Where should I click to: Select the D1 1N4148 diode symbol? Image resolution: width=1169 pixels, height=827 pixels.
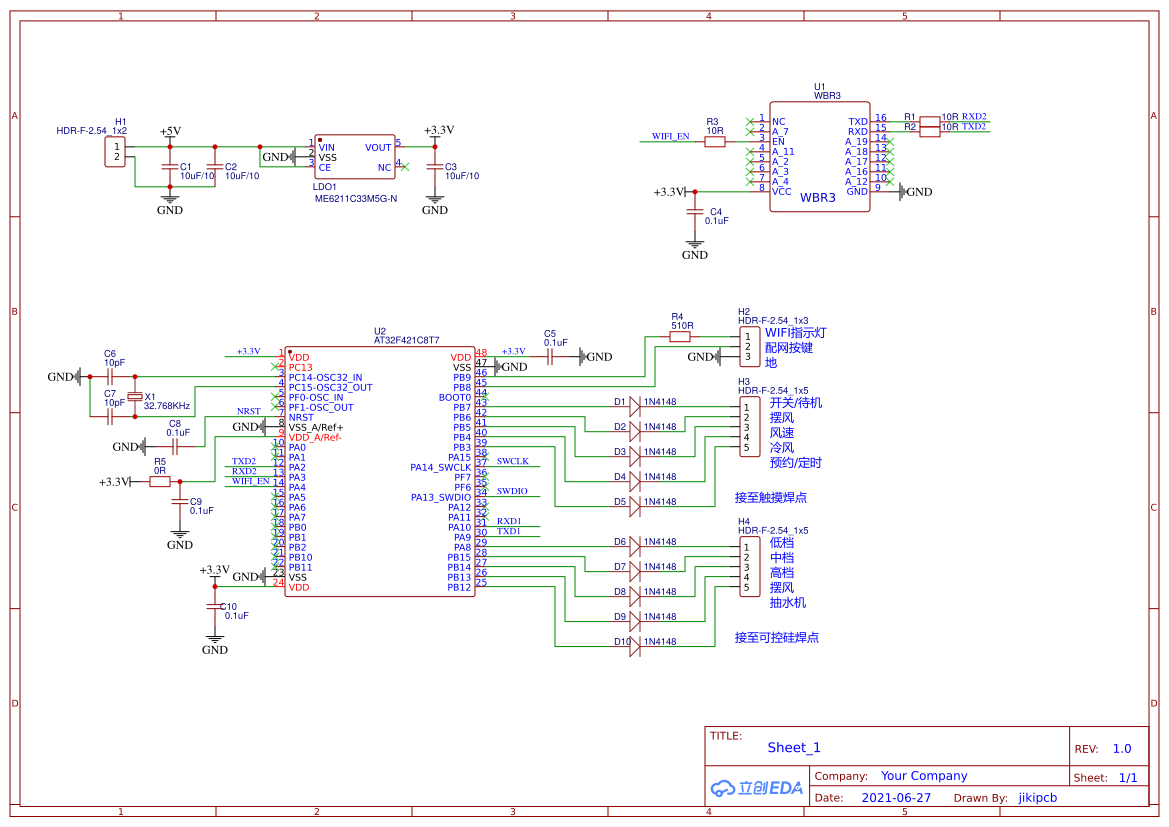click(x=634, y=407)
